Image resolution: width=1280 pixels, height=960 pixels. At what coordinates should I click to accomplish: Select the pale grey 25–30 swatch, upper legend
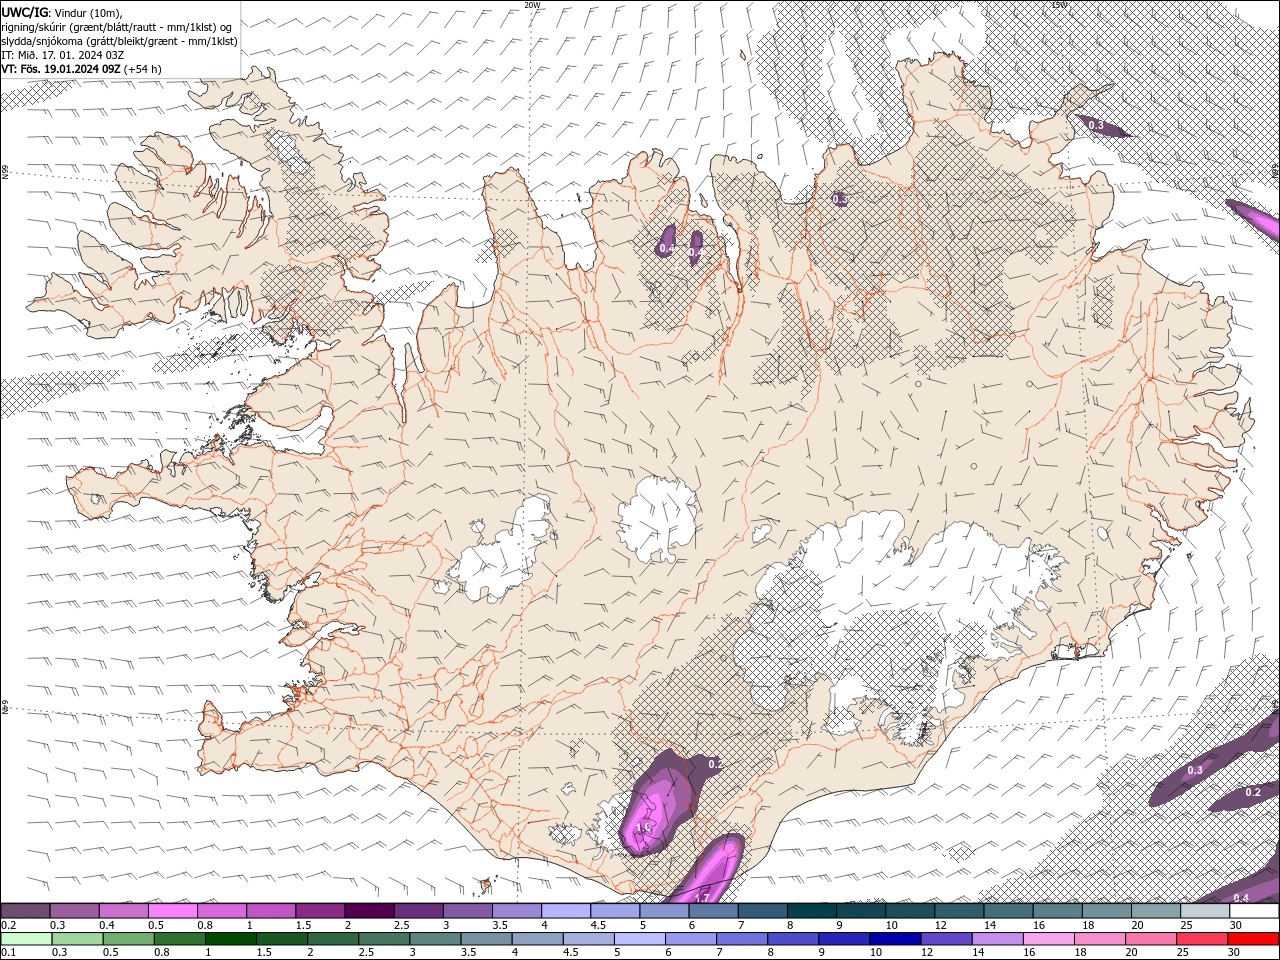1205,911
